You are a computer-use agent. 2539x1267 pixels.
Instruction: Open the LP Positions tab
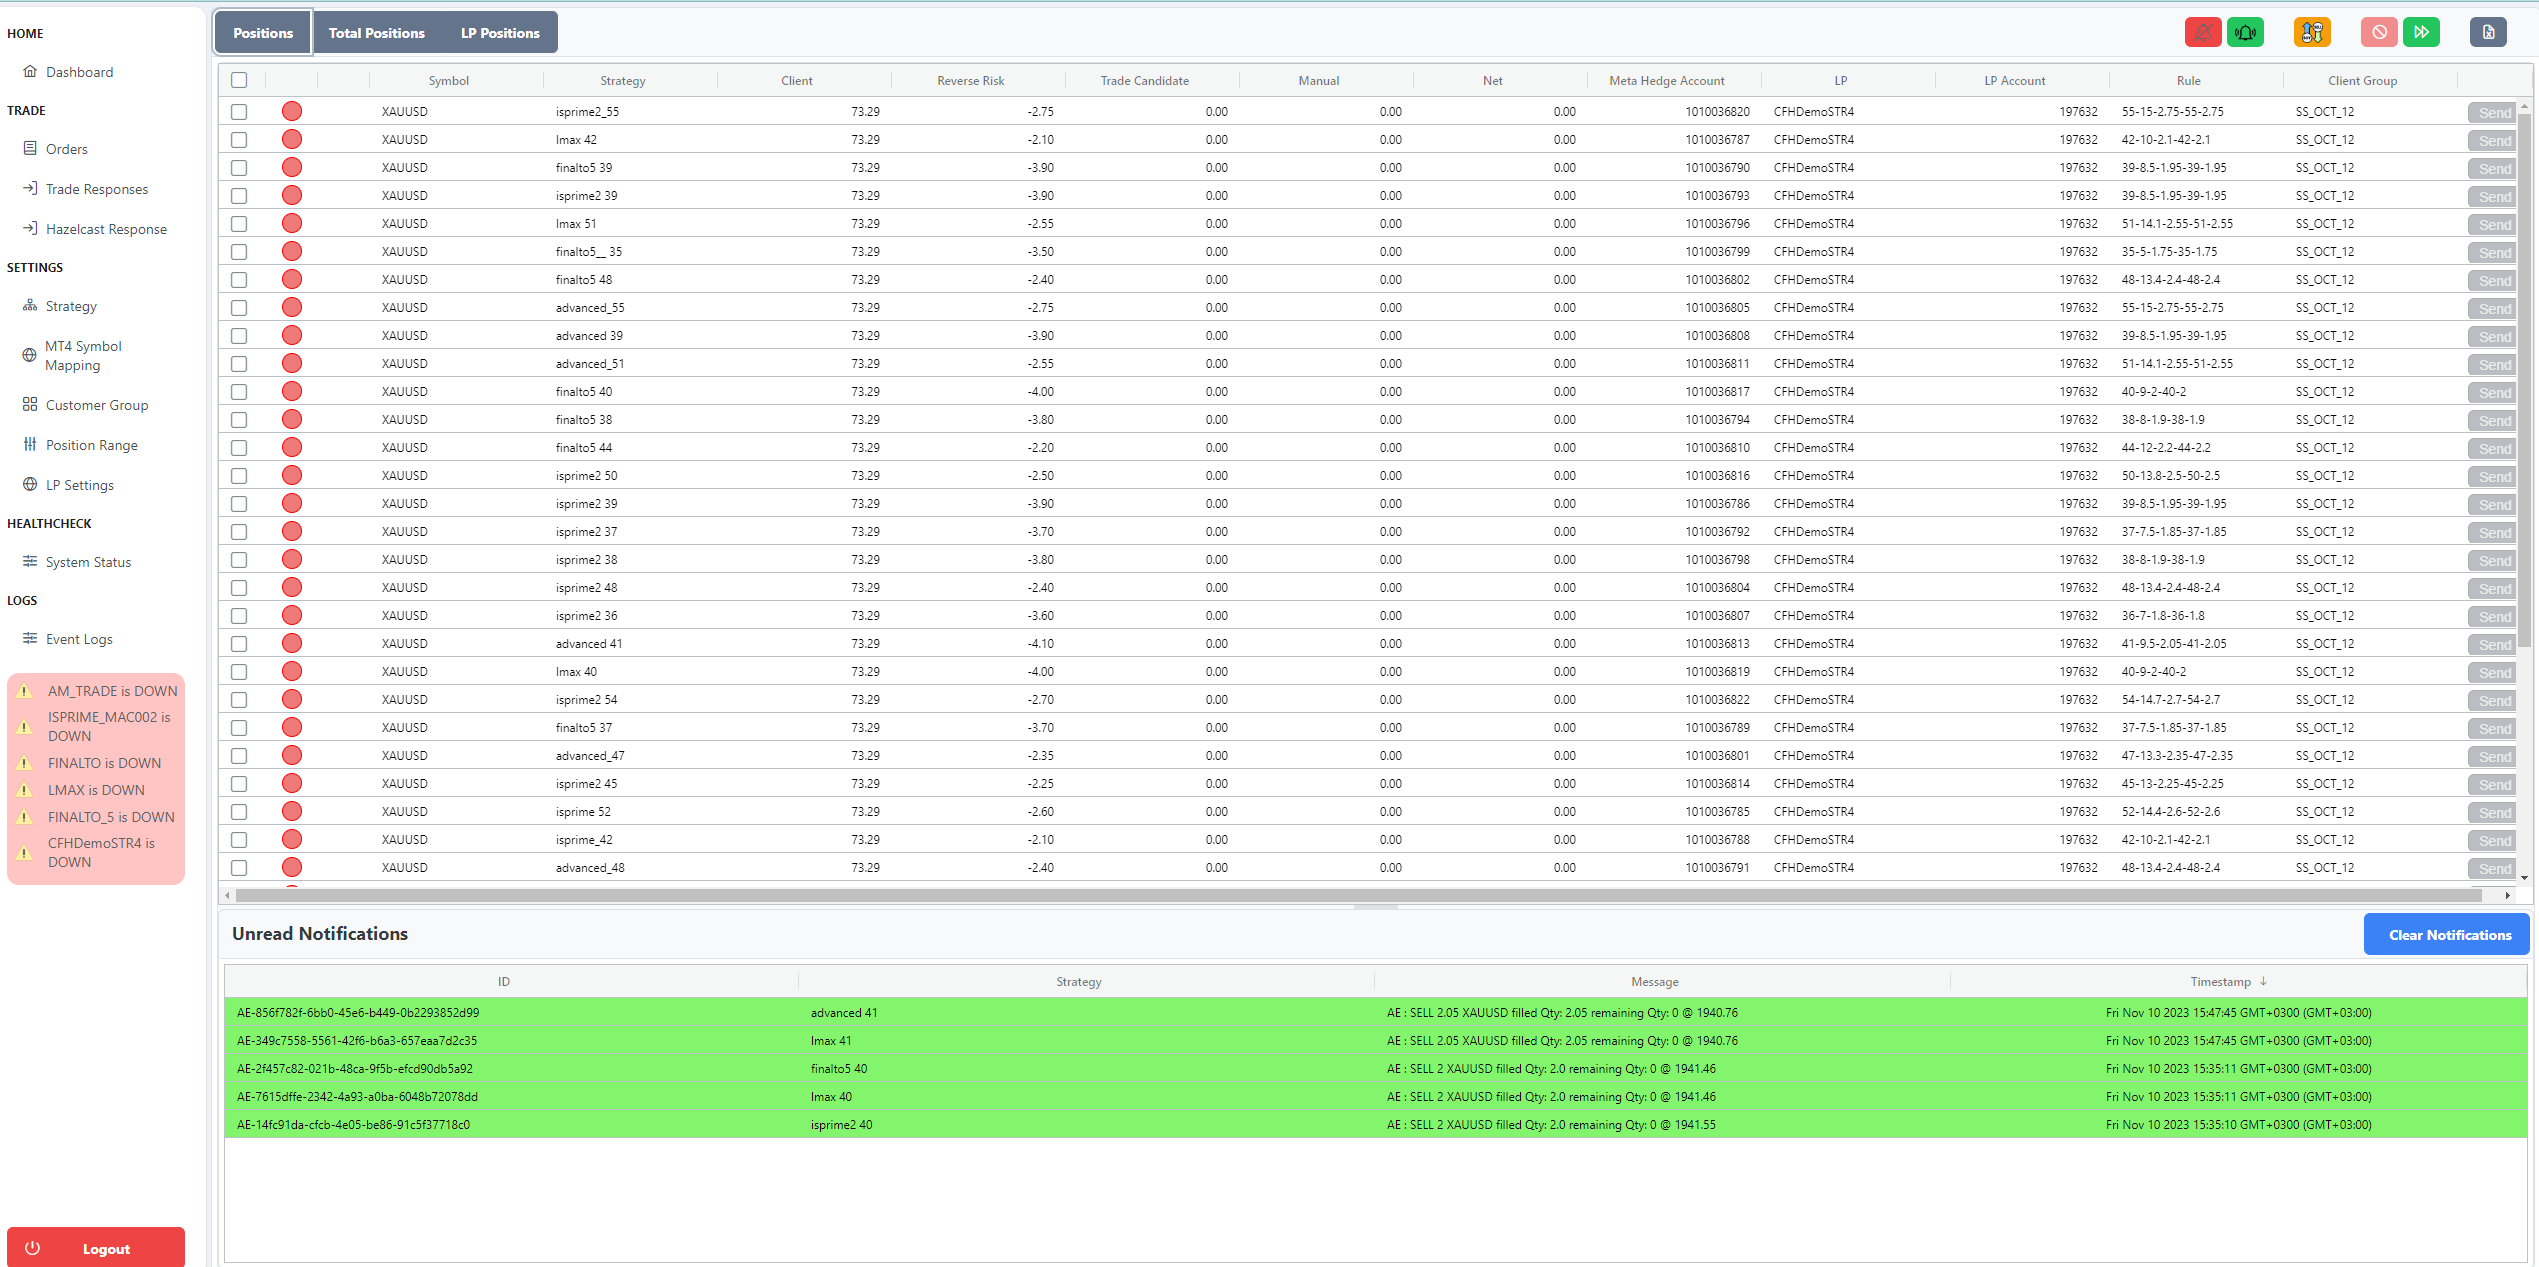pos(500,33)
